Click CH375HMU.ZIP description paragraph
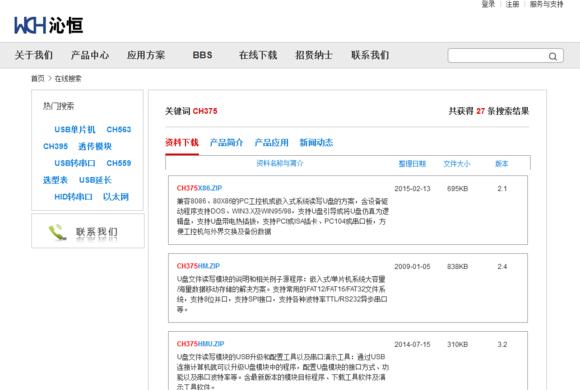Screen dimensions: 580x390 283,371
